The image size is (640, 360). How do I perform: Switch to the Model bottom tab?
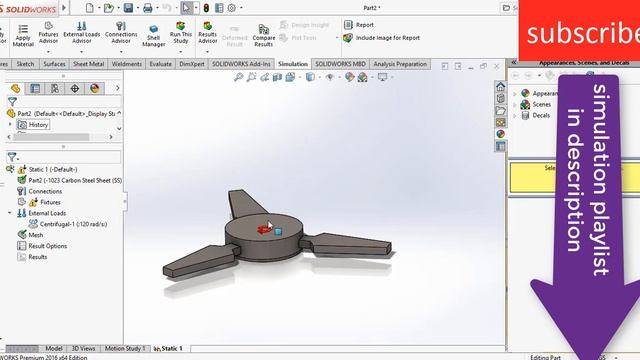(53, 349)
